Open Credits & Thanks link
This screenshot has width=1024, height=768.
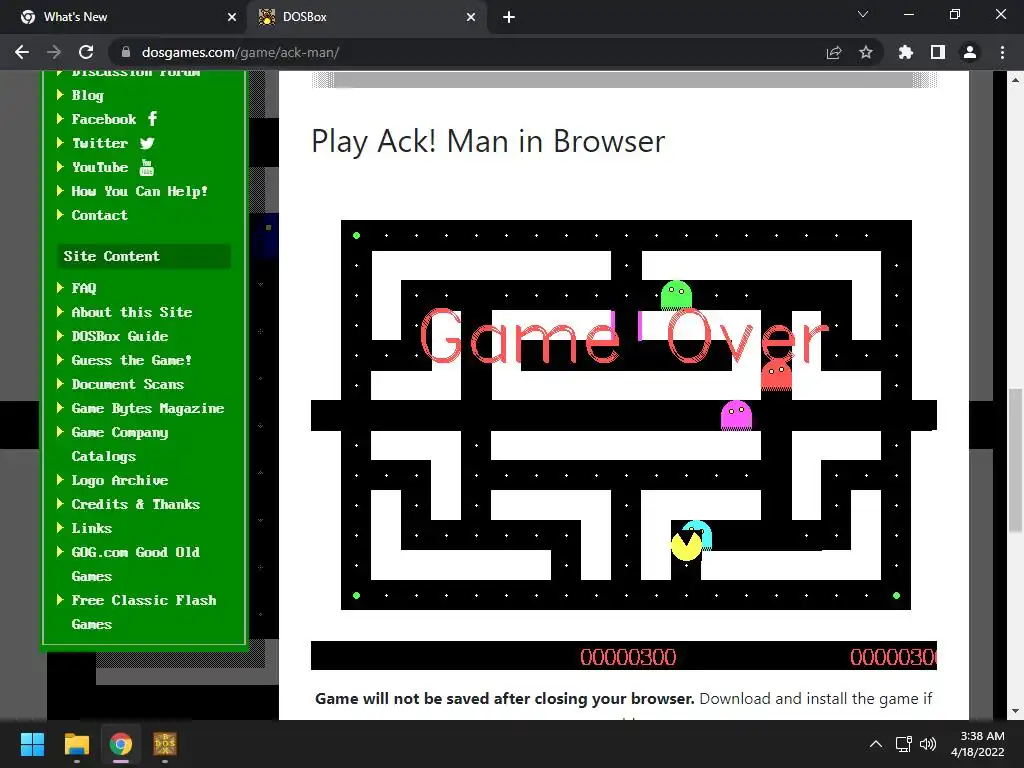[135, 504]
